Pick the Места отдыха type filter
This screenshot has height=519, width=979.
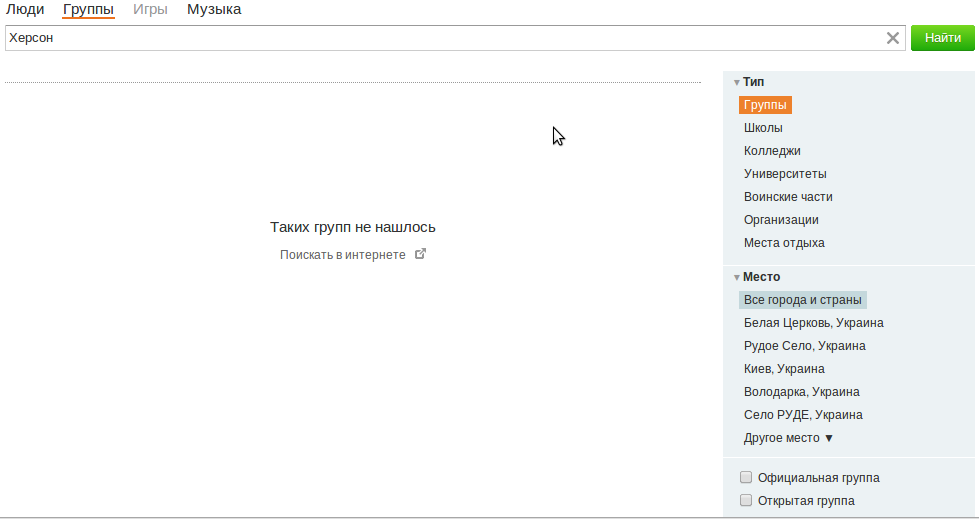[x=784, y=243]
